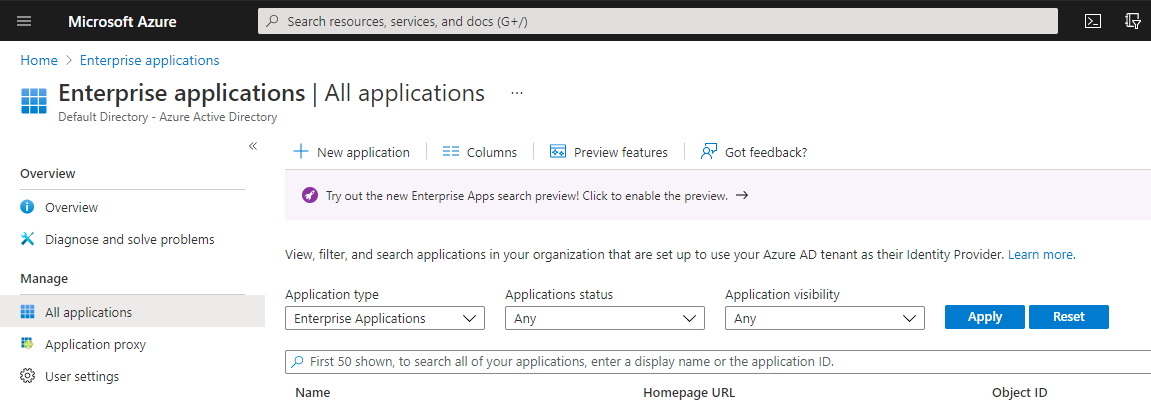This screenshot has height=405, width=1151.
Task: Open the Columns chooser icon
Action: coord(451,152)
